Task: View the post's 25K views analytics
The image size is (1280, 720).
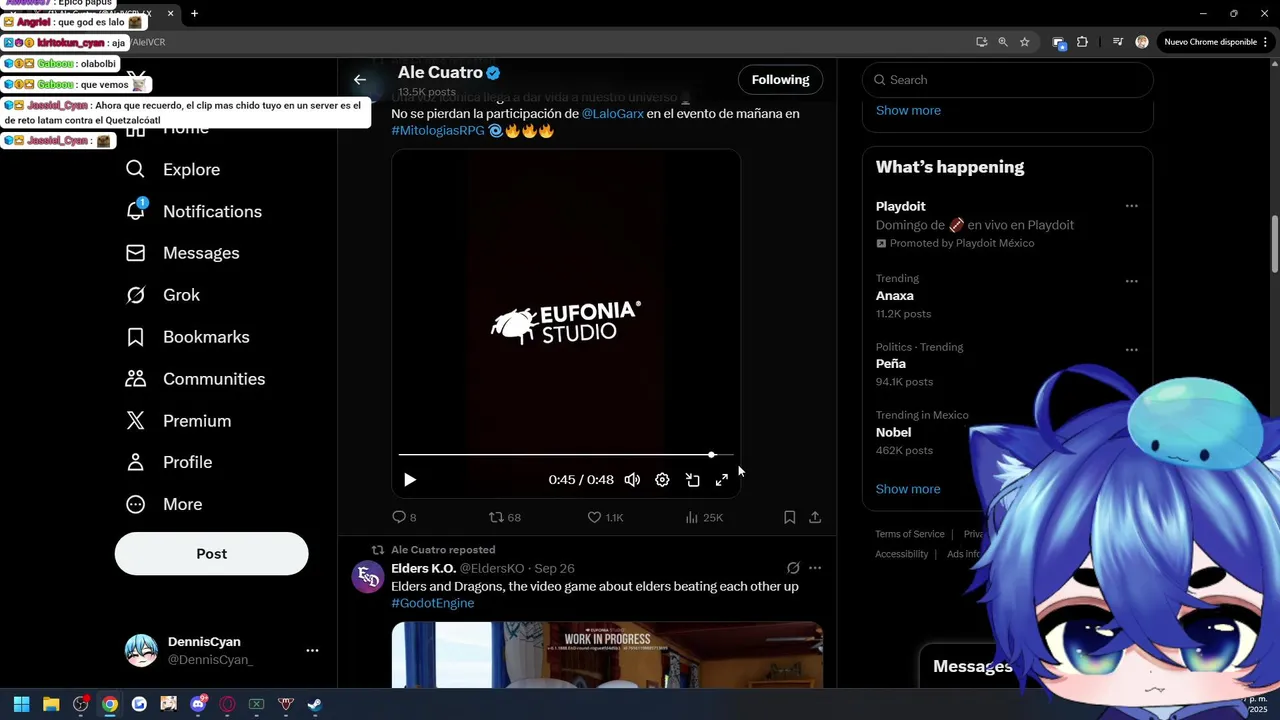Action: pos(704,517)
